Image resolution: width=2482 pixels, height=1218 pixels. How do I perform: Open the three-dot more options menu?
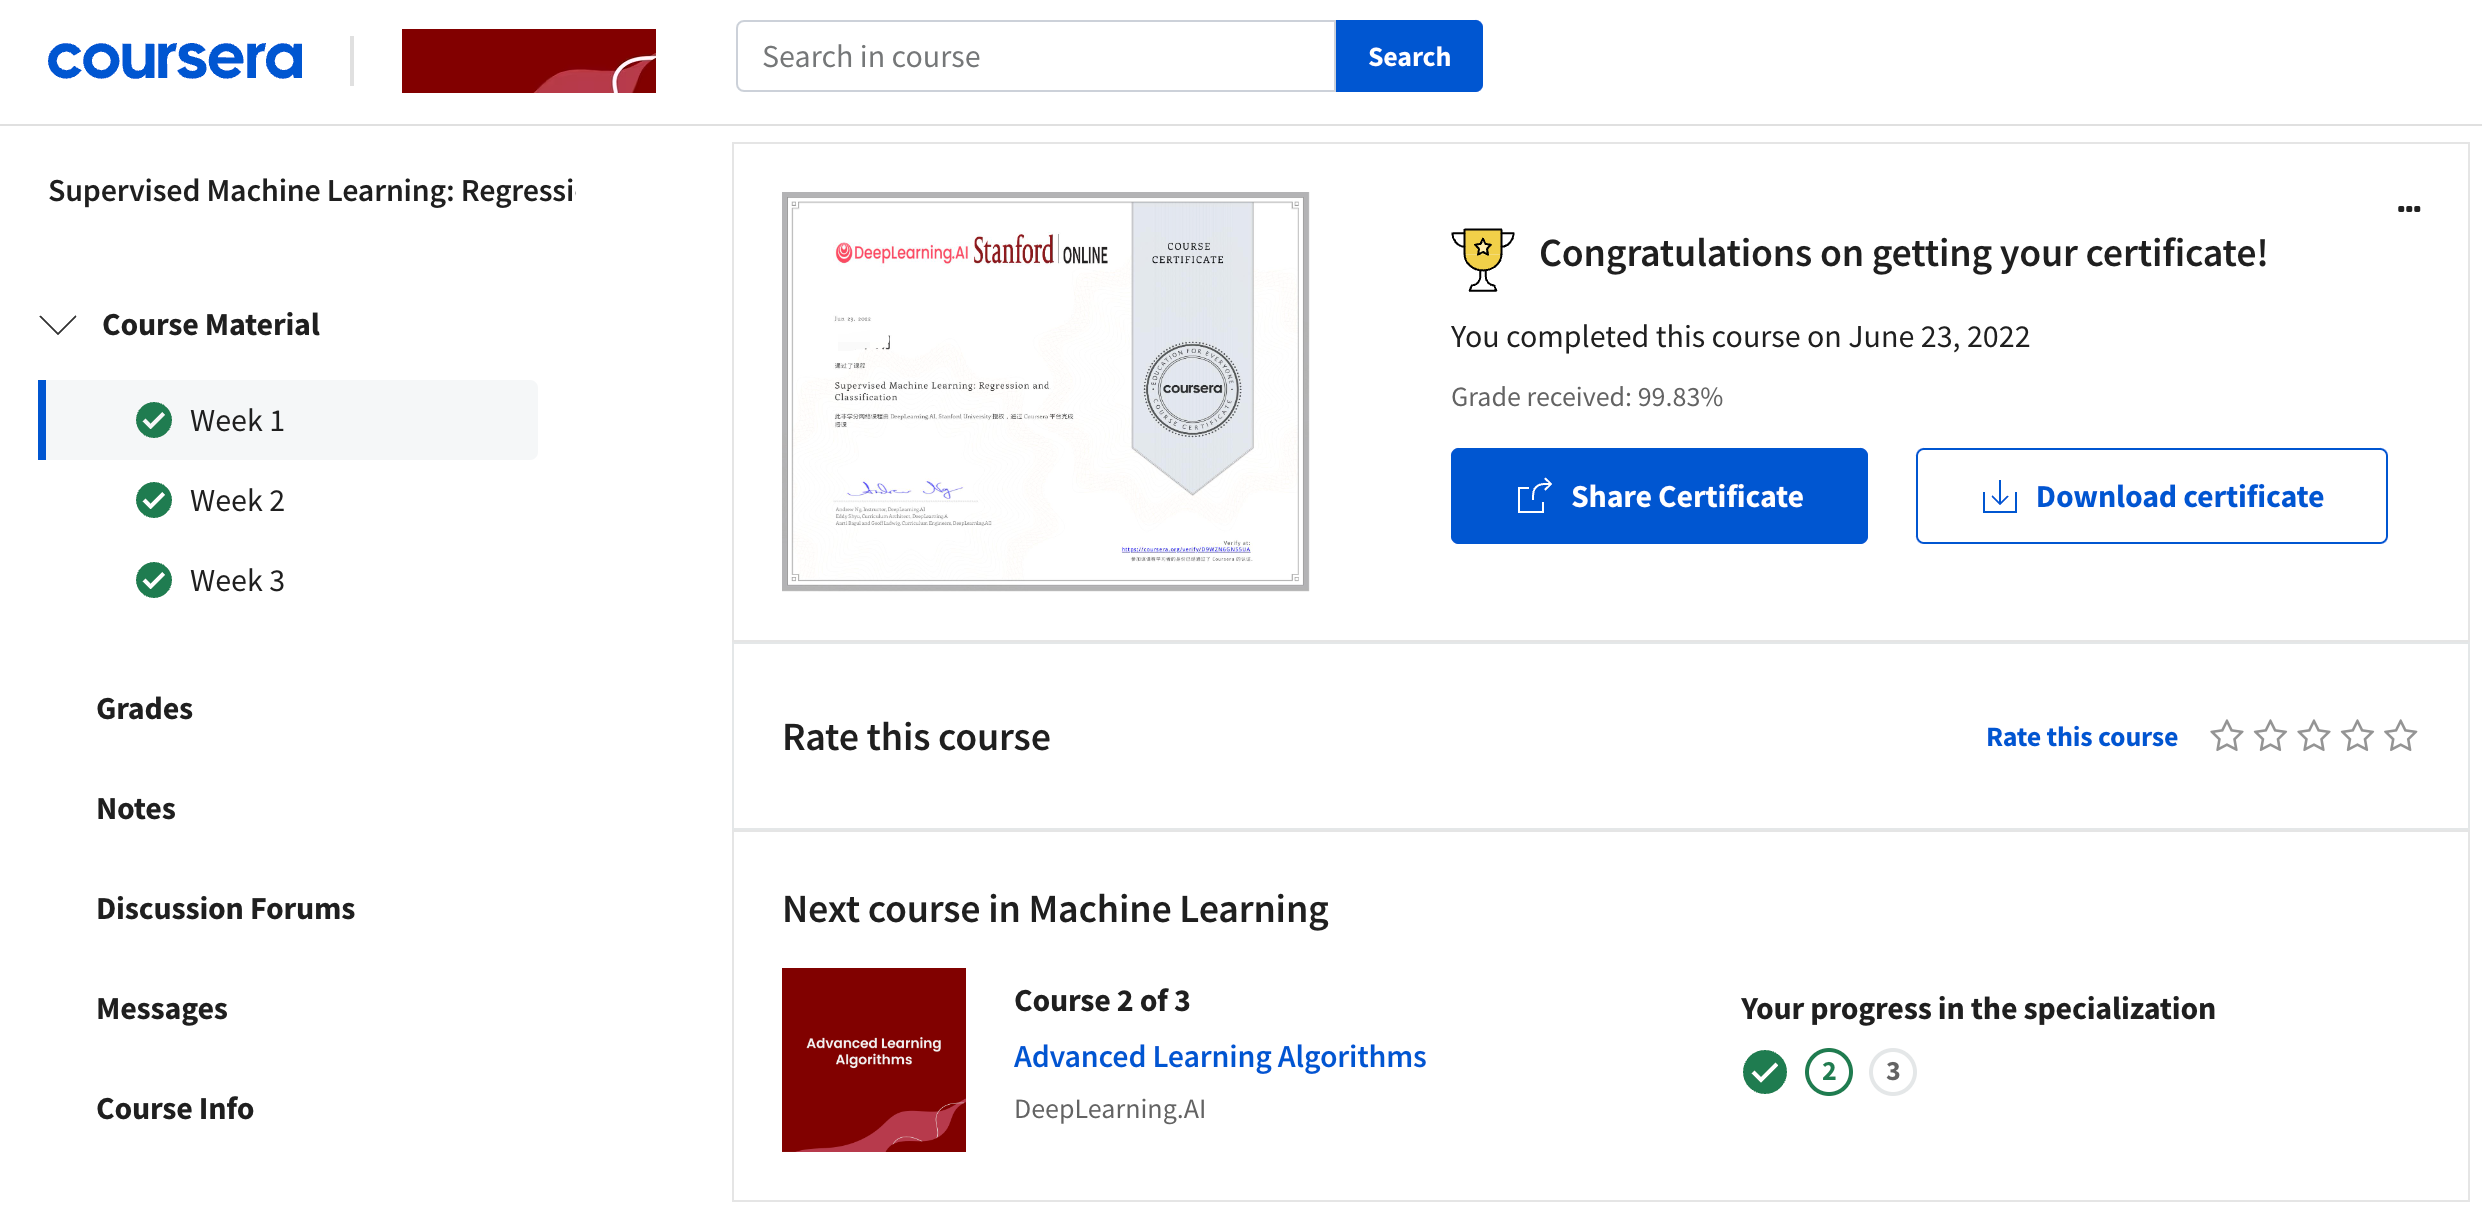(x=2409, y=209)
